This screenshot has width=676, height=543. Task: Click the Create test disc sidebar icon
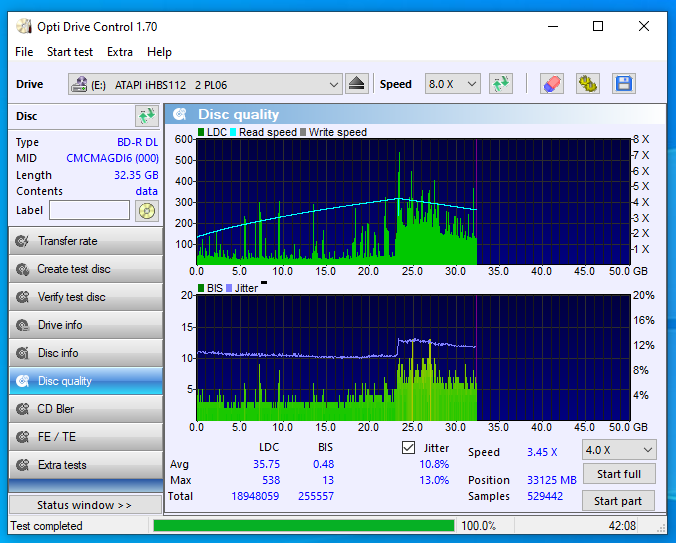[x=22, y=269]
